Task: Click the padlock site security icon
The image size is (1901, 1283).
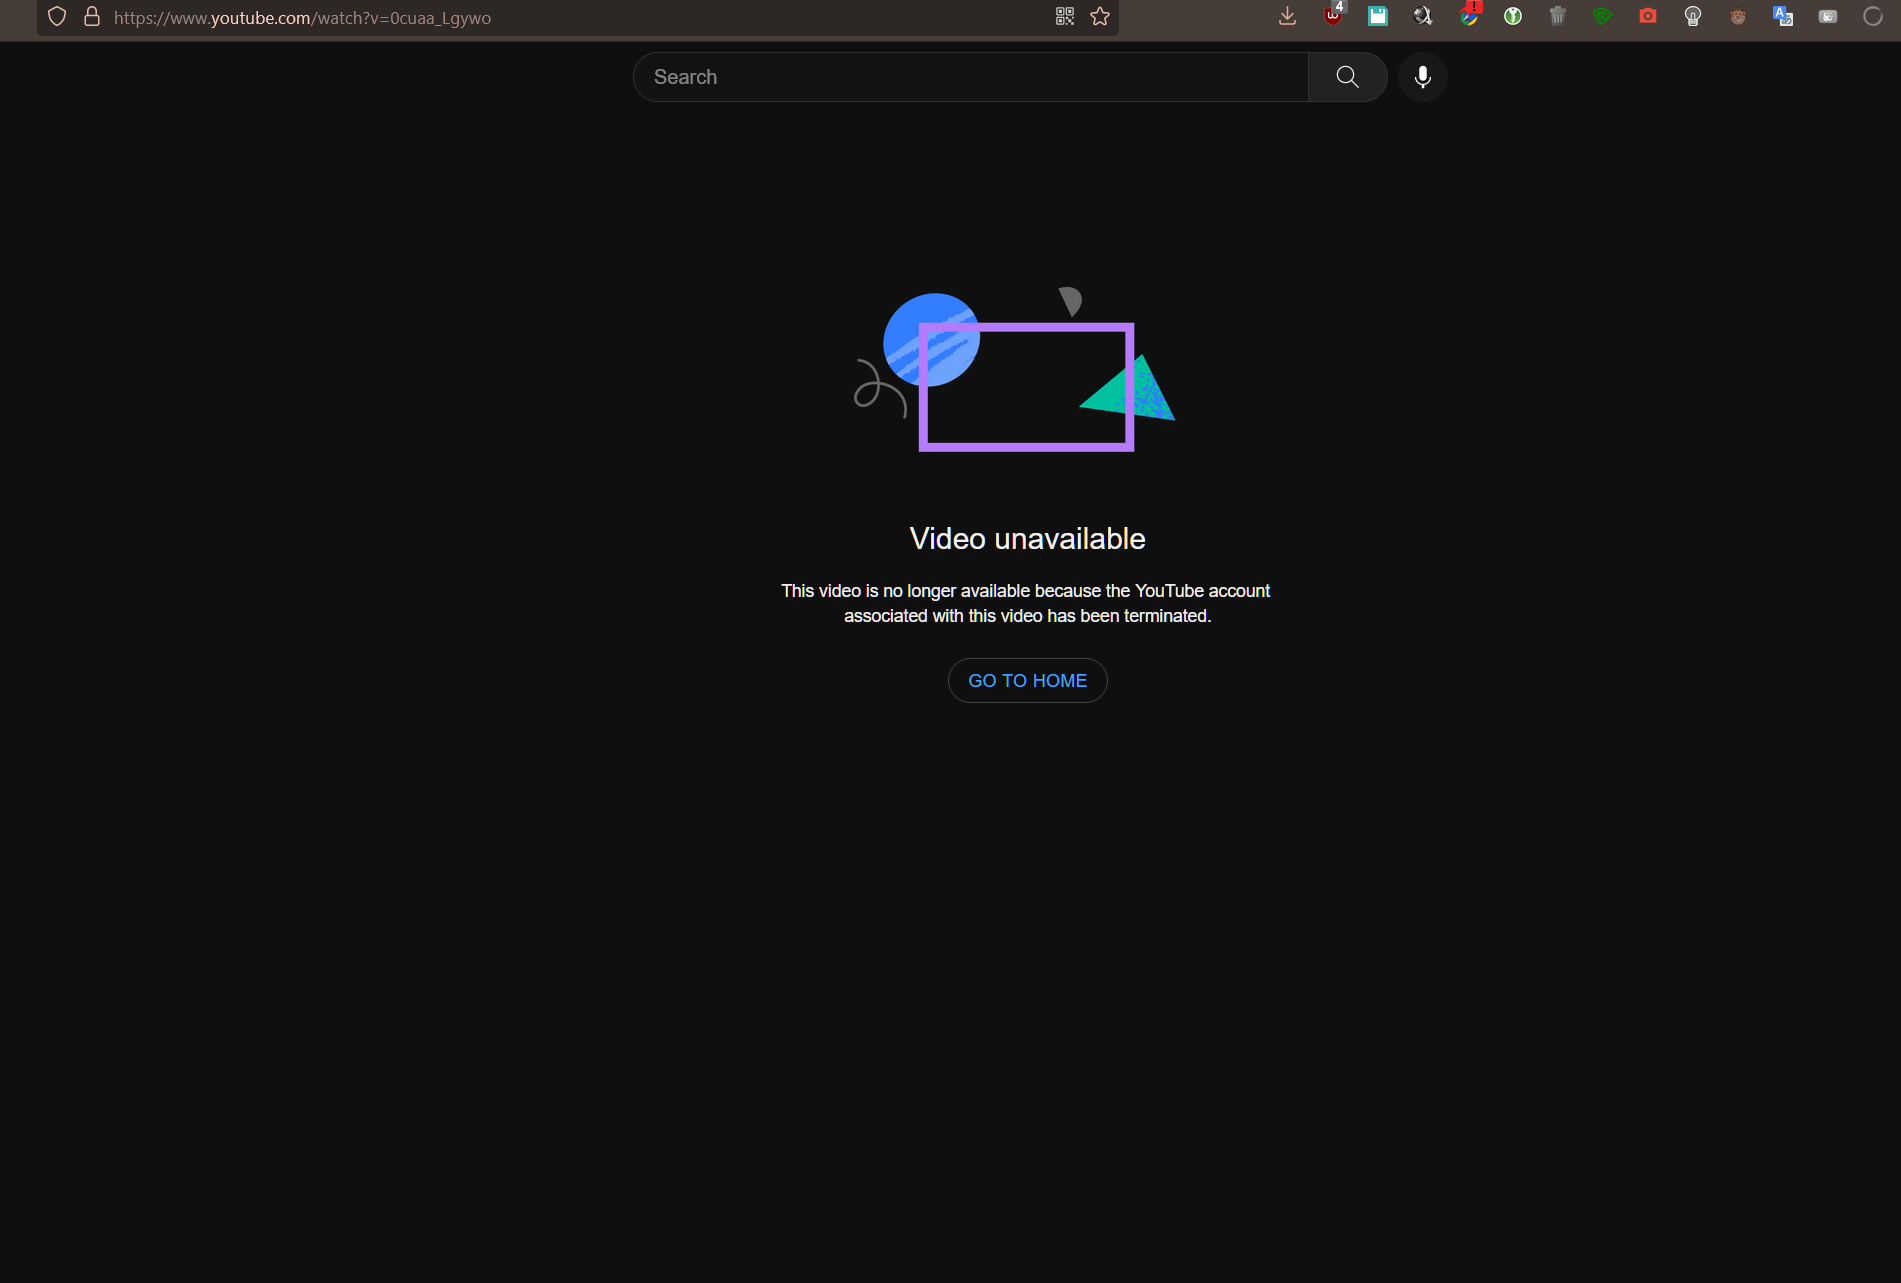Action: tap(92, 17)
